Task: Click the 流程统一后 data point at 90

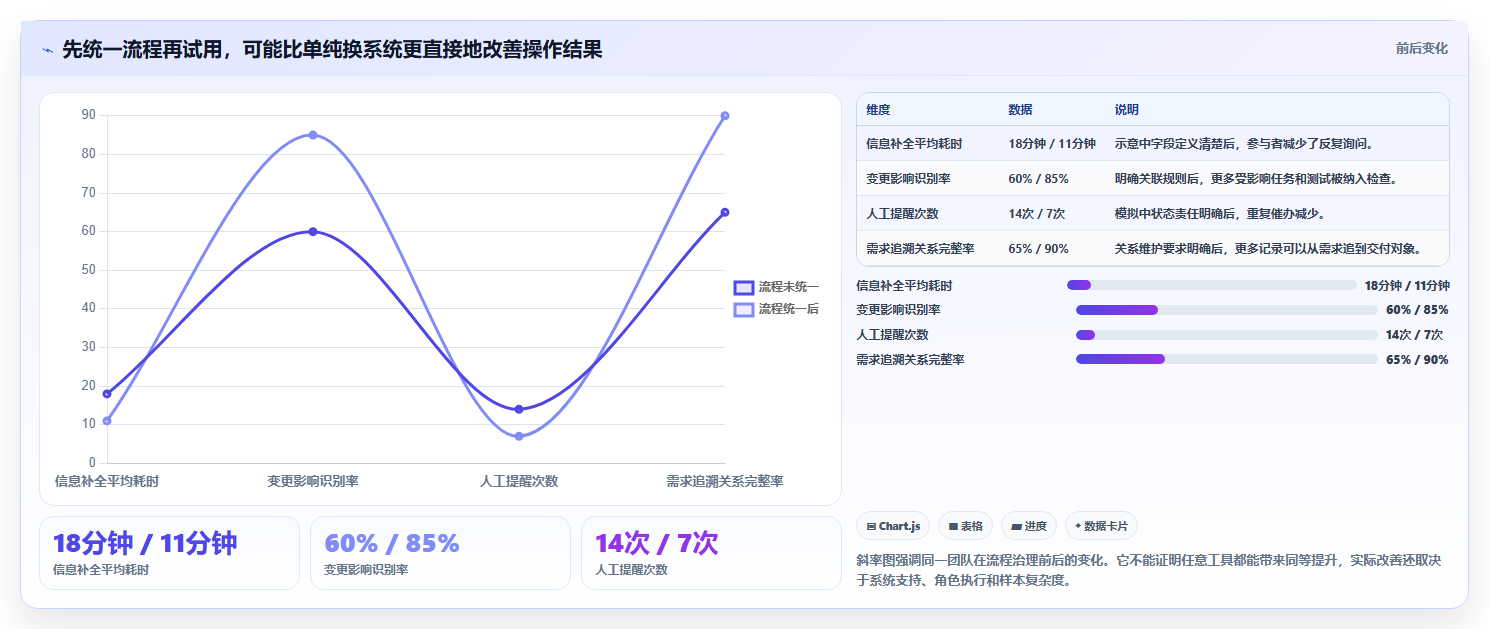Action: [725, 116]
